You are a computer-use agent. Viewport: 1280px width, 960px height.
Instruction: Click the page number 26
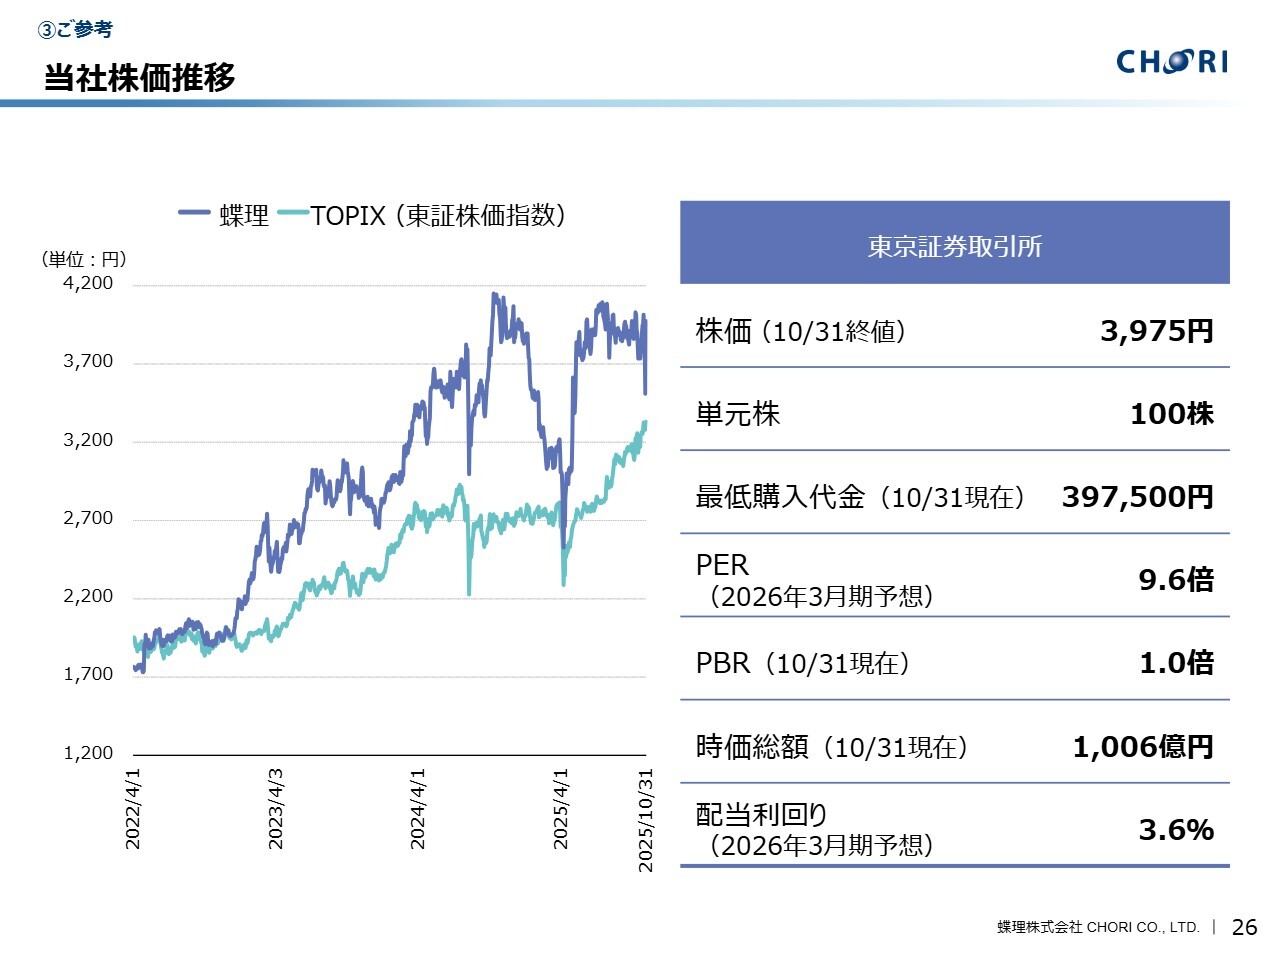pos(1244,927)
